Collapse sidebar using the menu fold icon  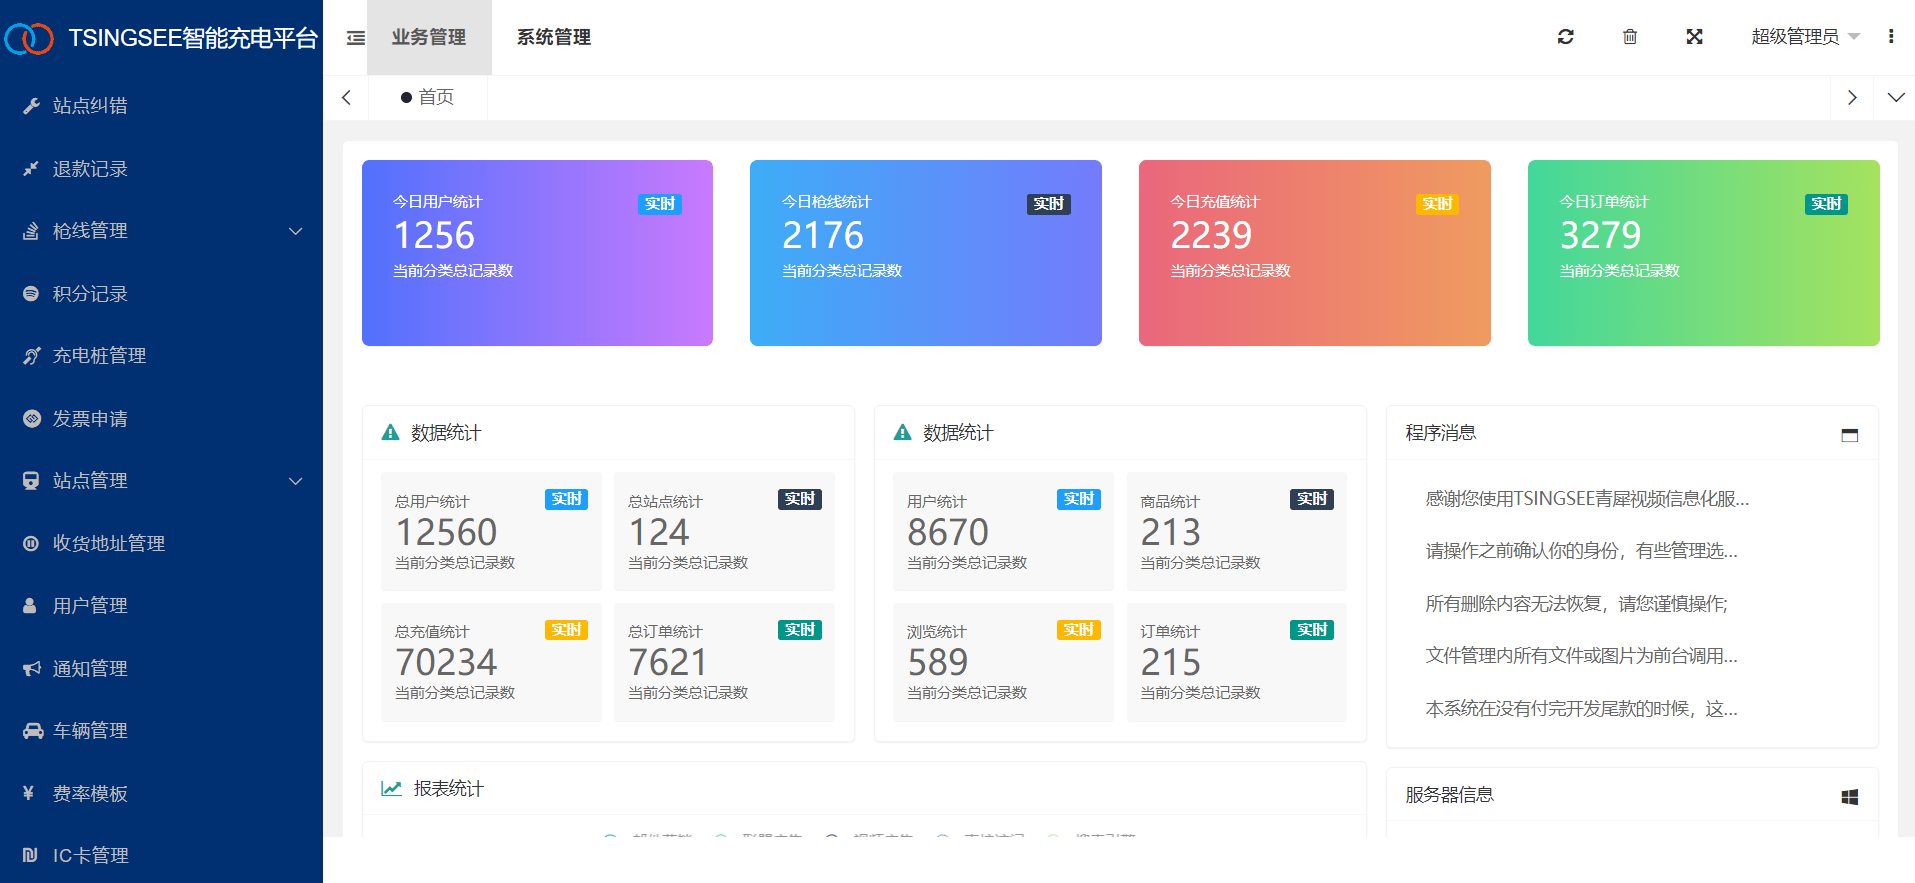point(356,38)
